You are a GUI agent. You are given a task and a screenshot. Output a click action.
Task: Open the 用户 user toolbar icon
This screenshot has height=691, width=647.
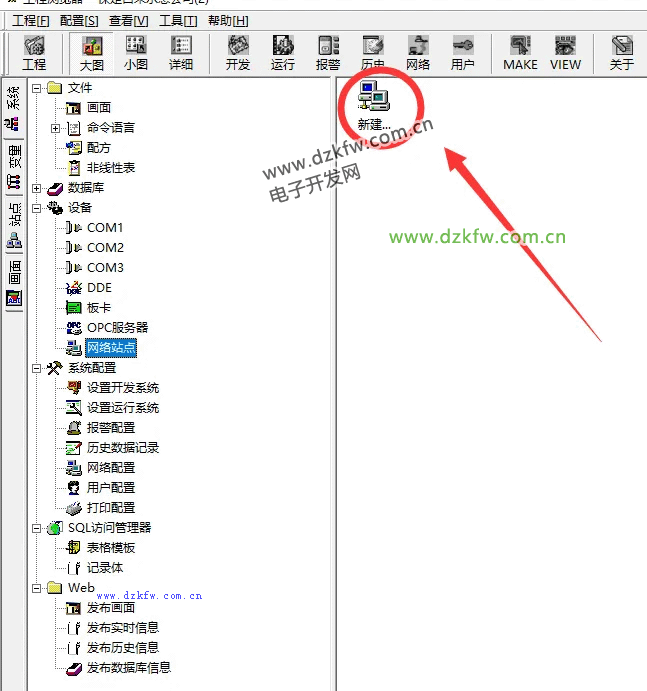pos(463,52)
